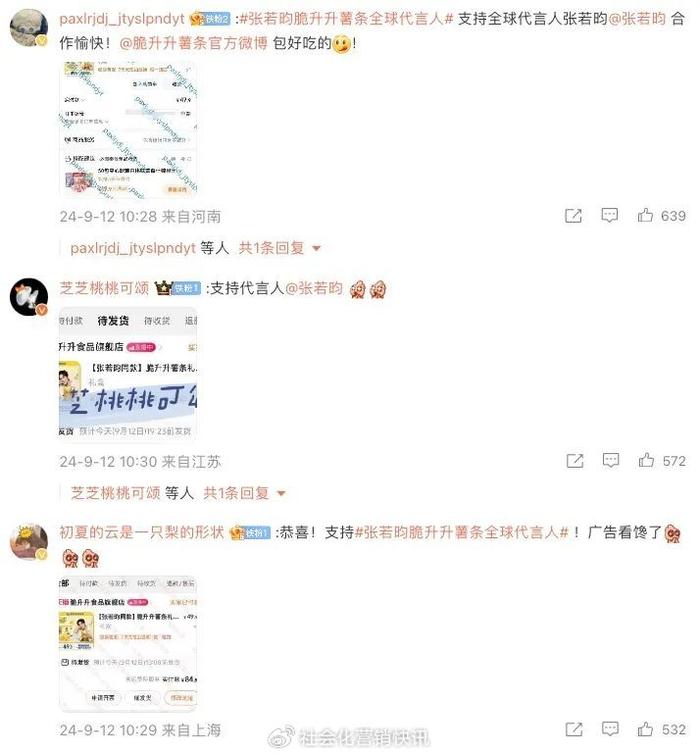Image resolution: width=700 pixels, height=756 pixels.
Task: Share the 10:30 comment from 江苏
Action: [575, 461]
